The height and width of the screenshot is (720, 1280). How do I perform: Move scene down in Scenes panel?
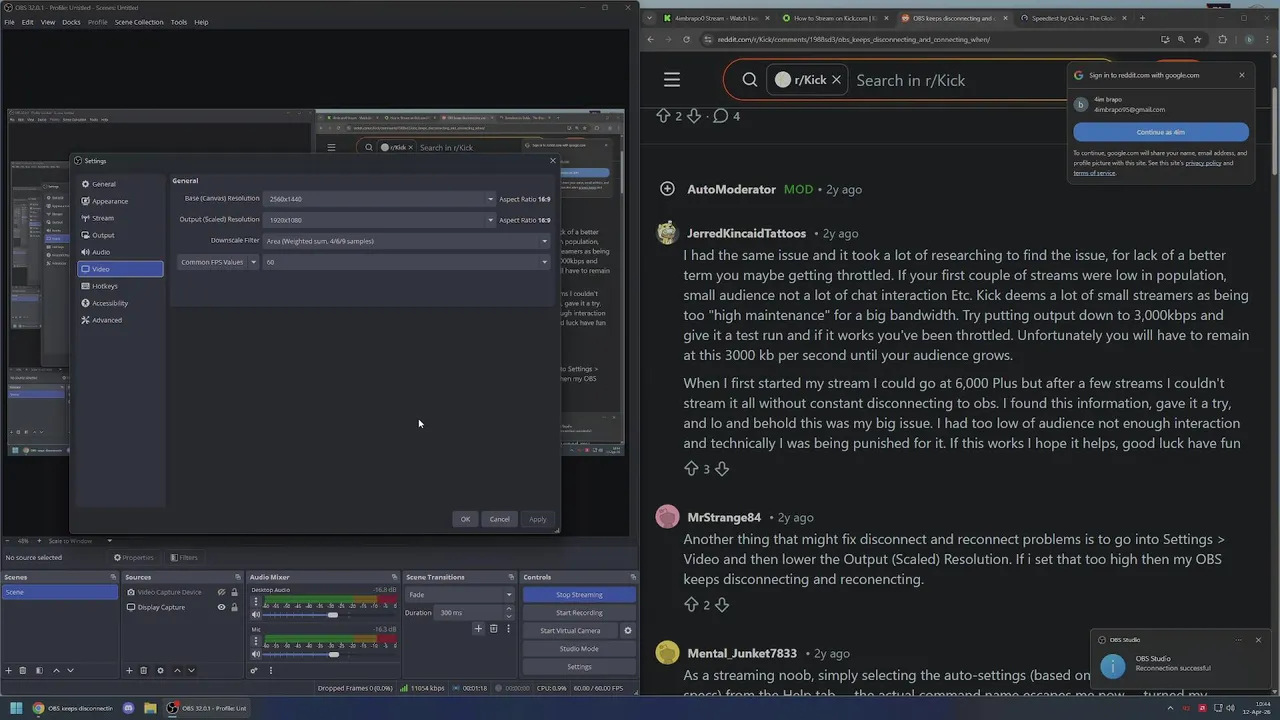(70, 670)
